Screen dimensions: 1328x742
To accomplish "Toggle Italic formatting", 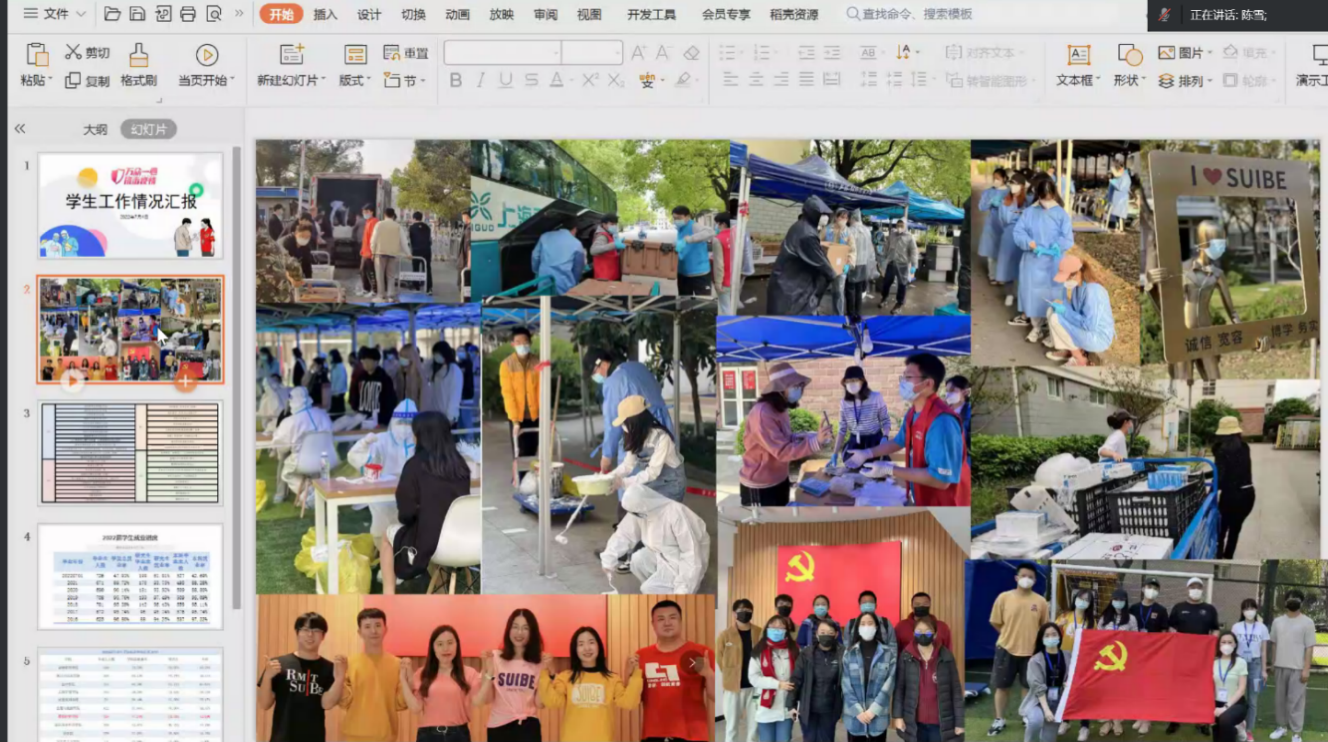I will point(481,80).
